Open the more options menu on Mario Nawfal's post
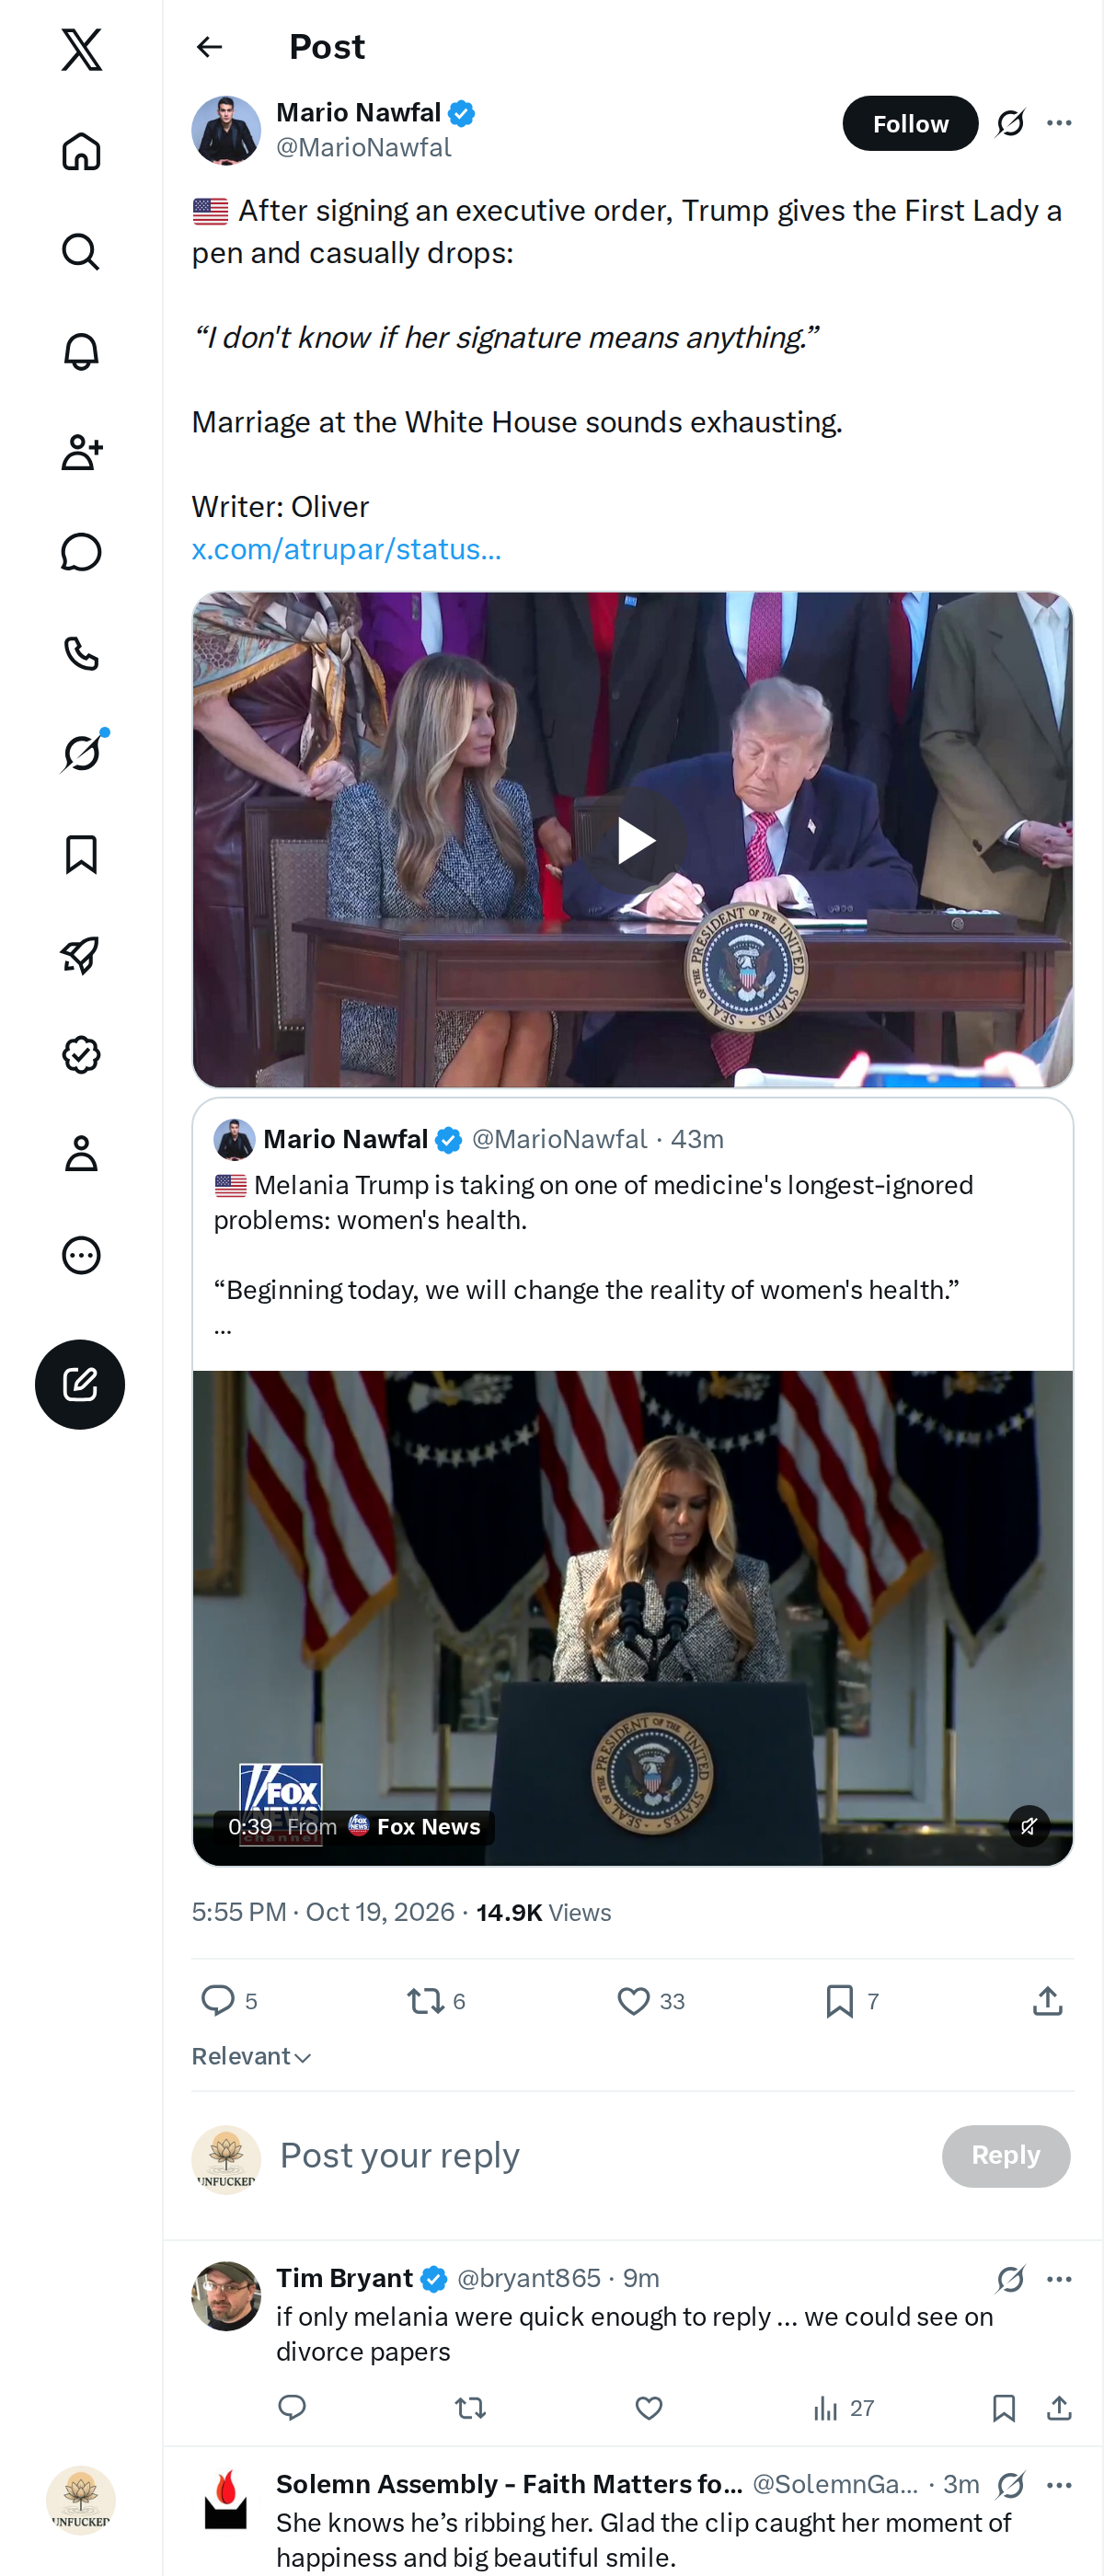Screen dimensions: 1104x2576 pos(1059,123)
